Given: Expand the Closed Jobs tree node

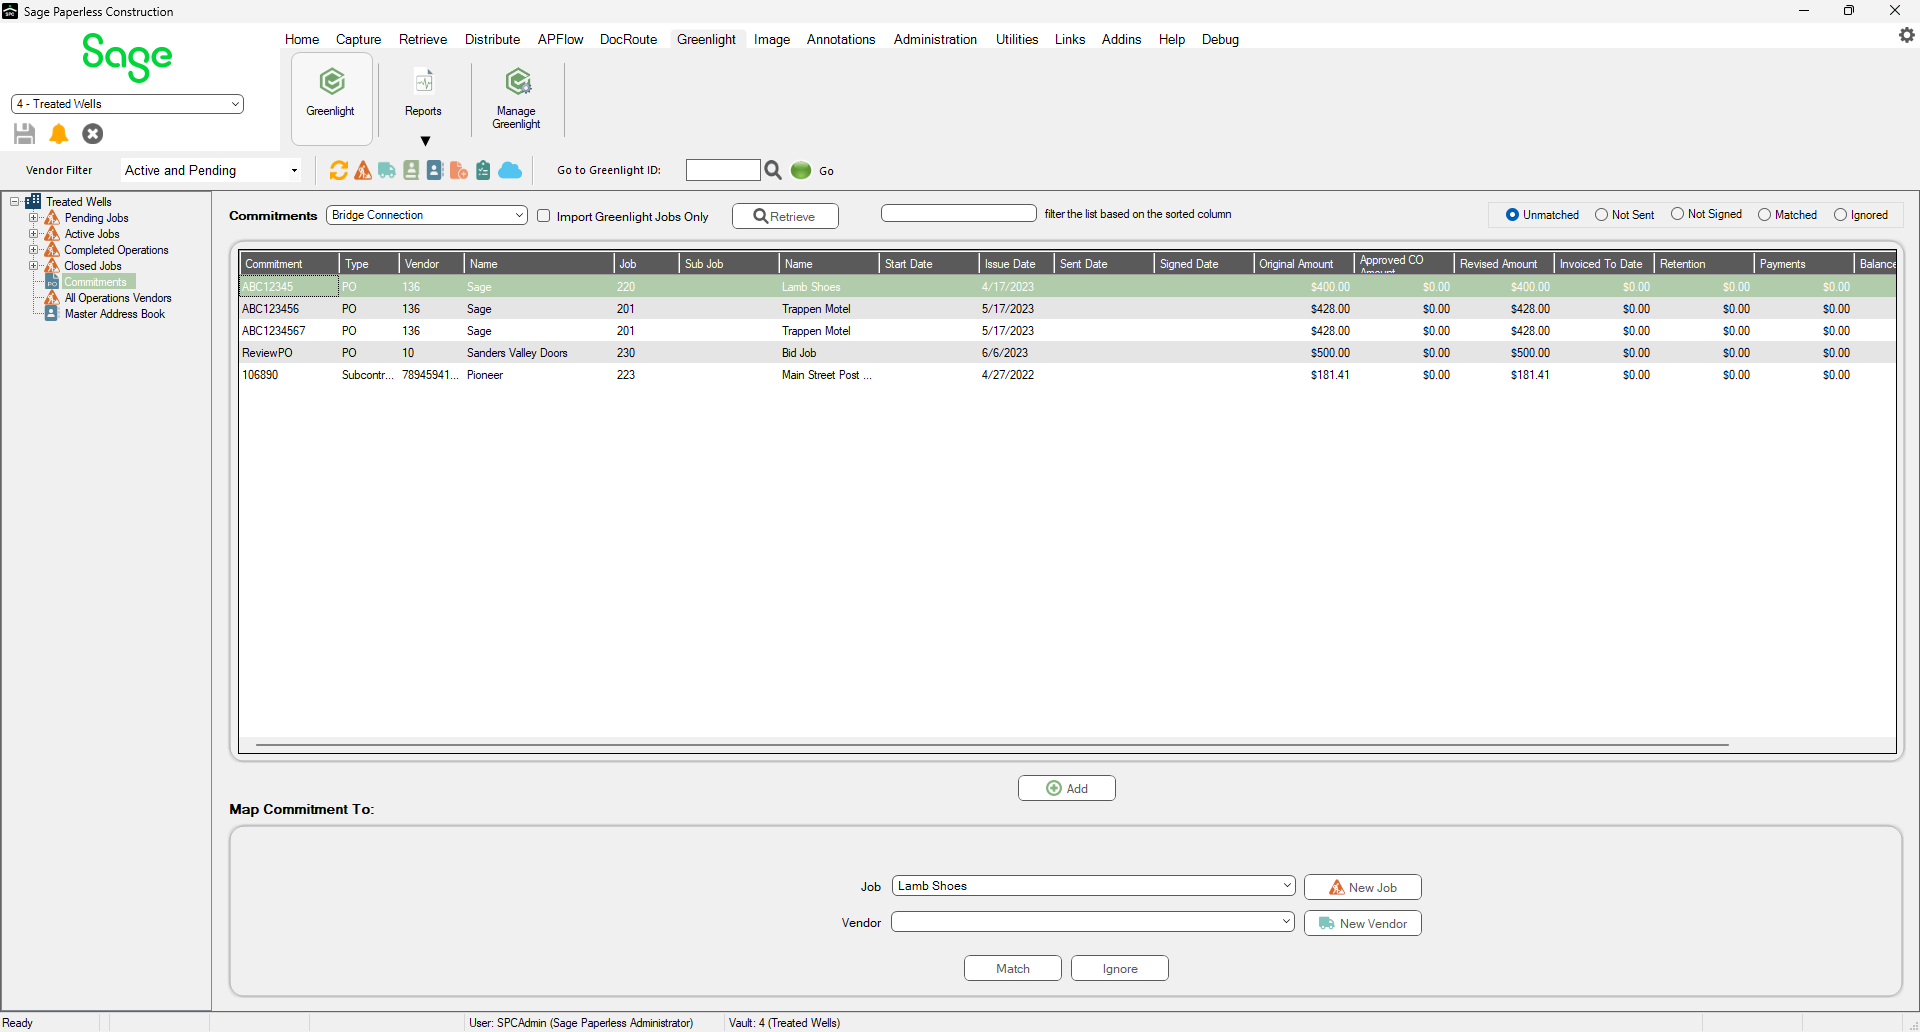Looking at the screenshot, I should (33, 265).
